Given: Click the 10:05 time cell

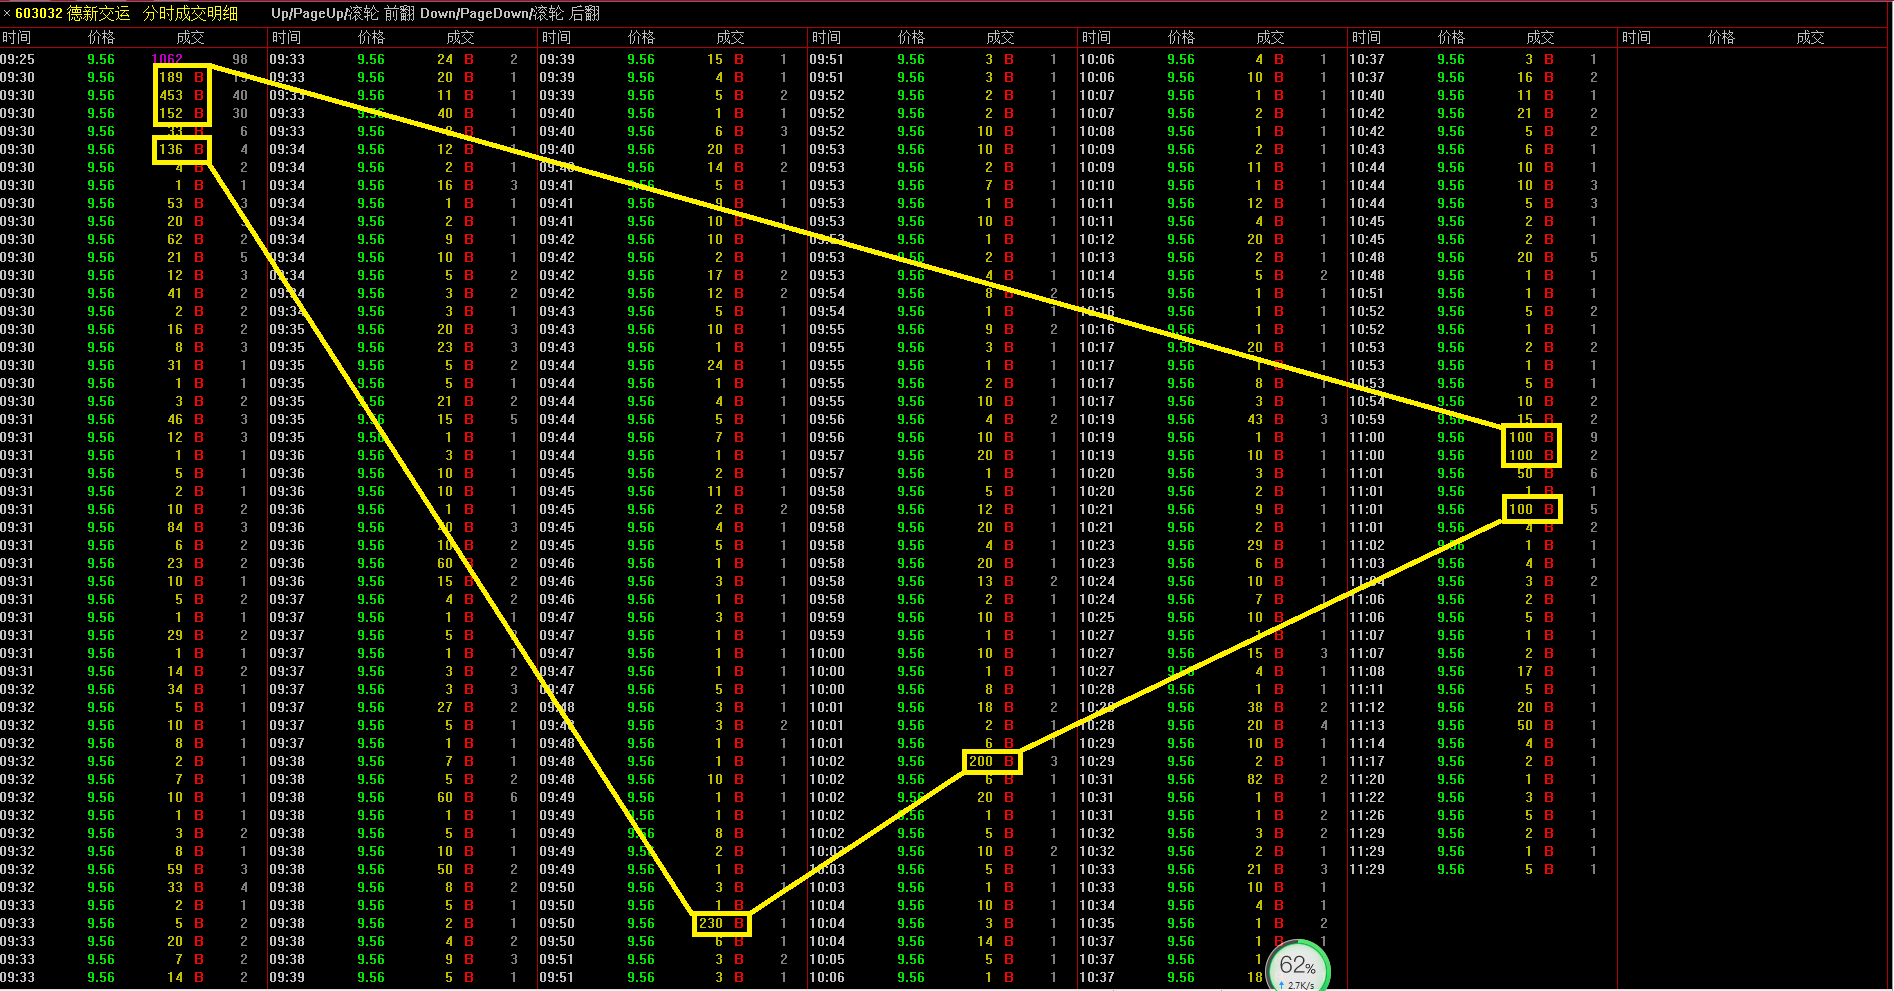Looking at the screenshot, I should coord(827,959).
